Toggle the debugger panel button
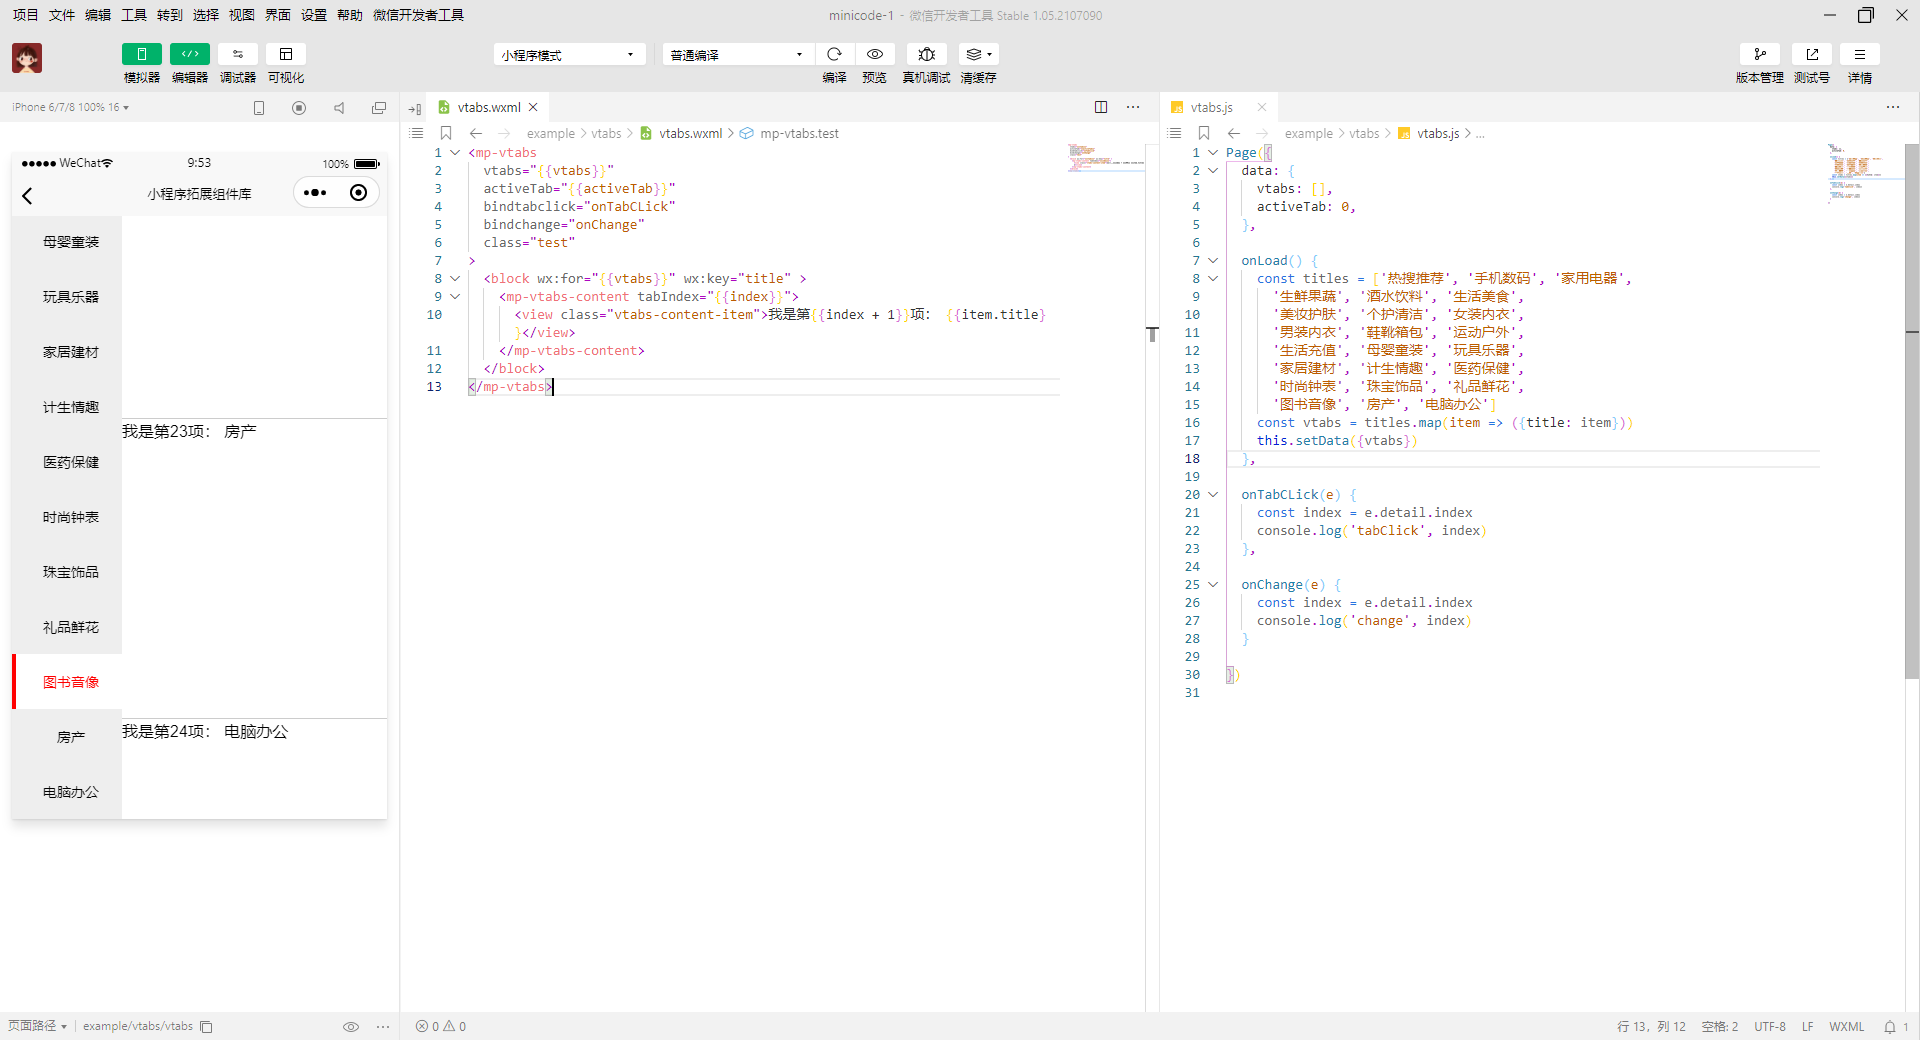The height and width of the screenshot is (1040, 1920). pos(238,54)
